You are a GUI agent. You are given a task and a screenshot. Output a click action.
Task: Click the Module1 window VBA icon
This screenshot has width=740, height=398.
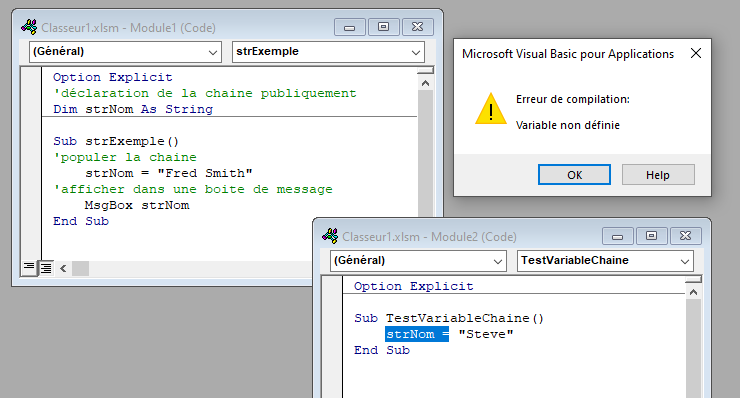29,27
